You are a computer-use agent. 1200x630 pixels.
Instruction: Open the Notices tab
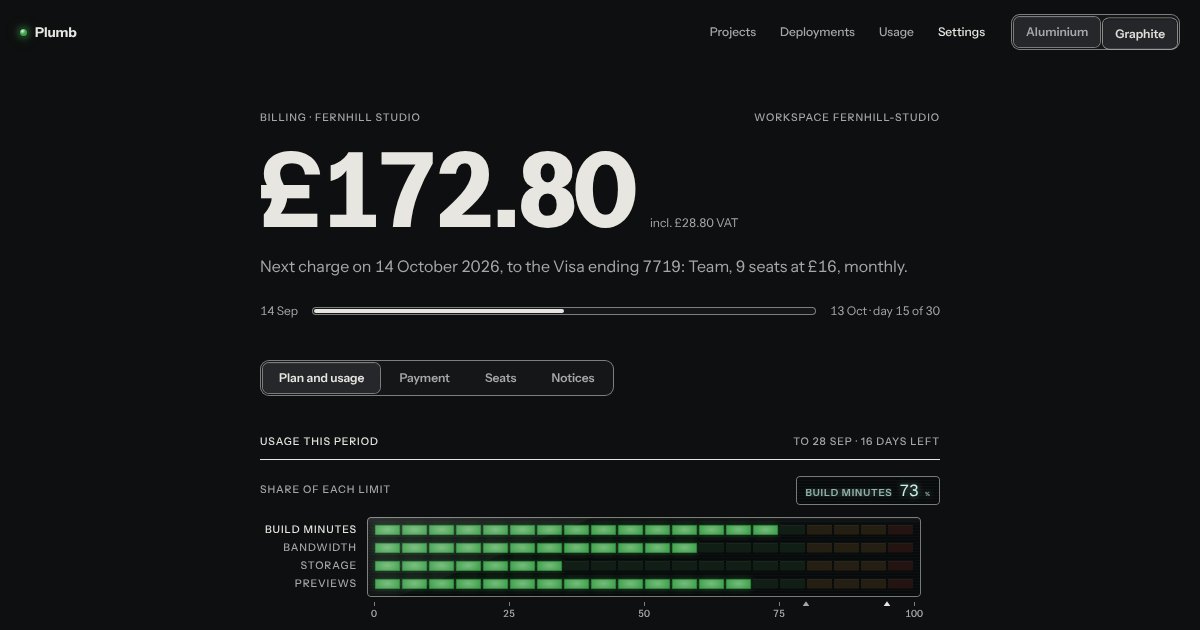pyautogui.click(x=573, y=378)
